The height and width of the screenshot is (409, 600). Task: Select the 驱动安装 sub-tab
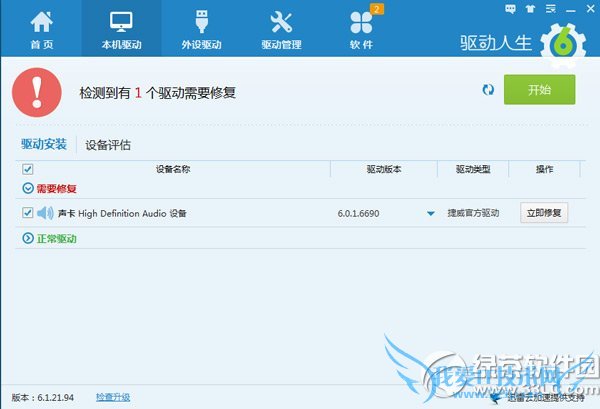pos(44,144)
